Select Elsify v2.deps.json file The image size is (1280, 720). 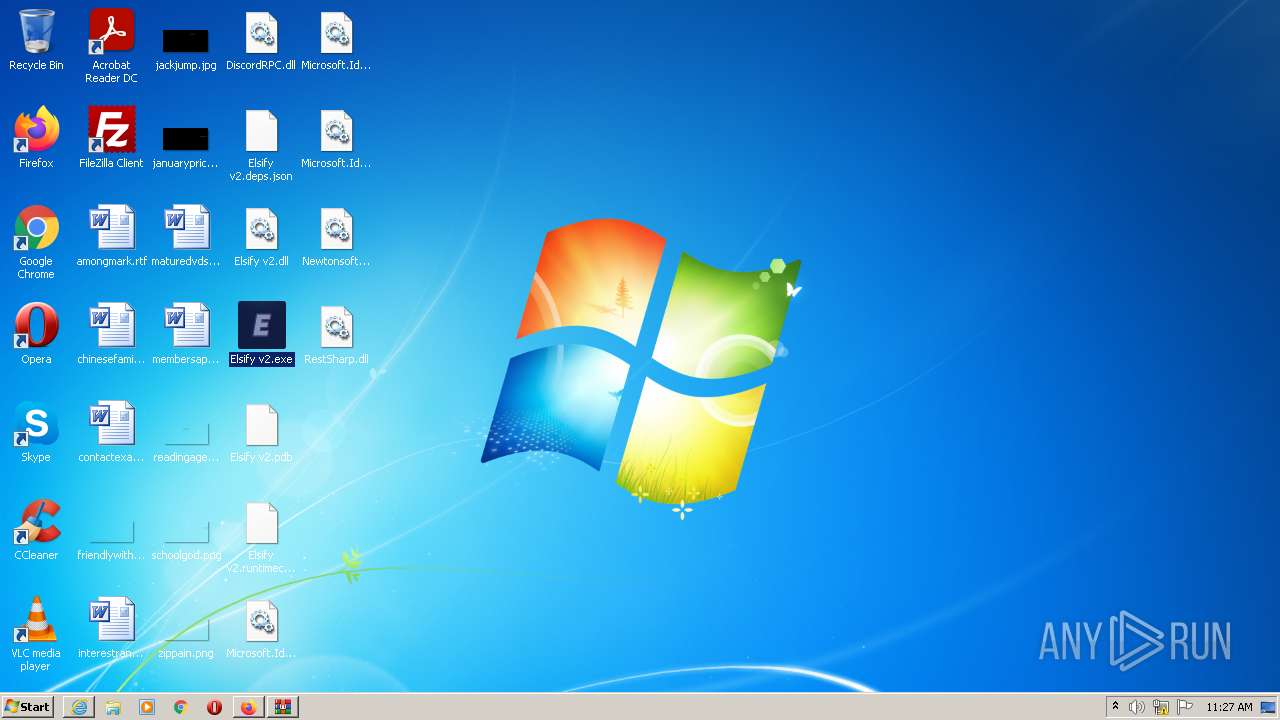261,144
